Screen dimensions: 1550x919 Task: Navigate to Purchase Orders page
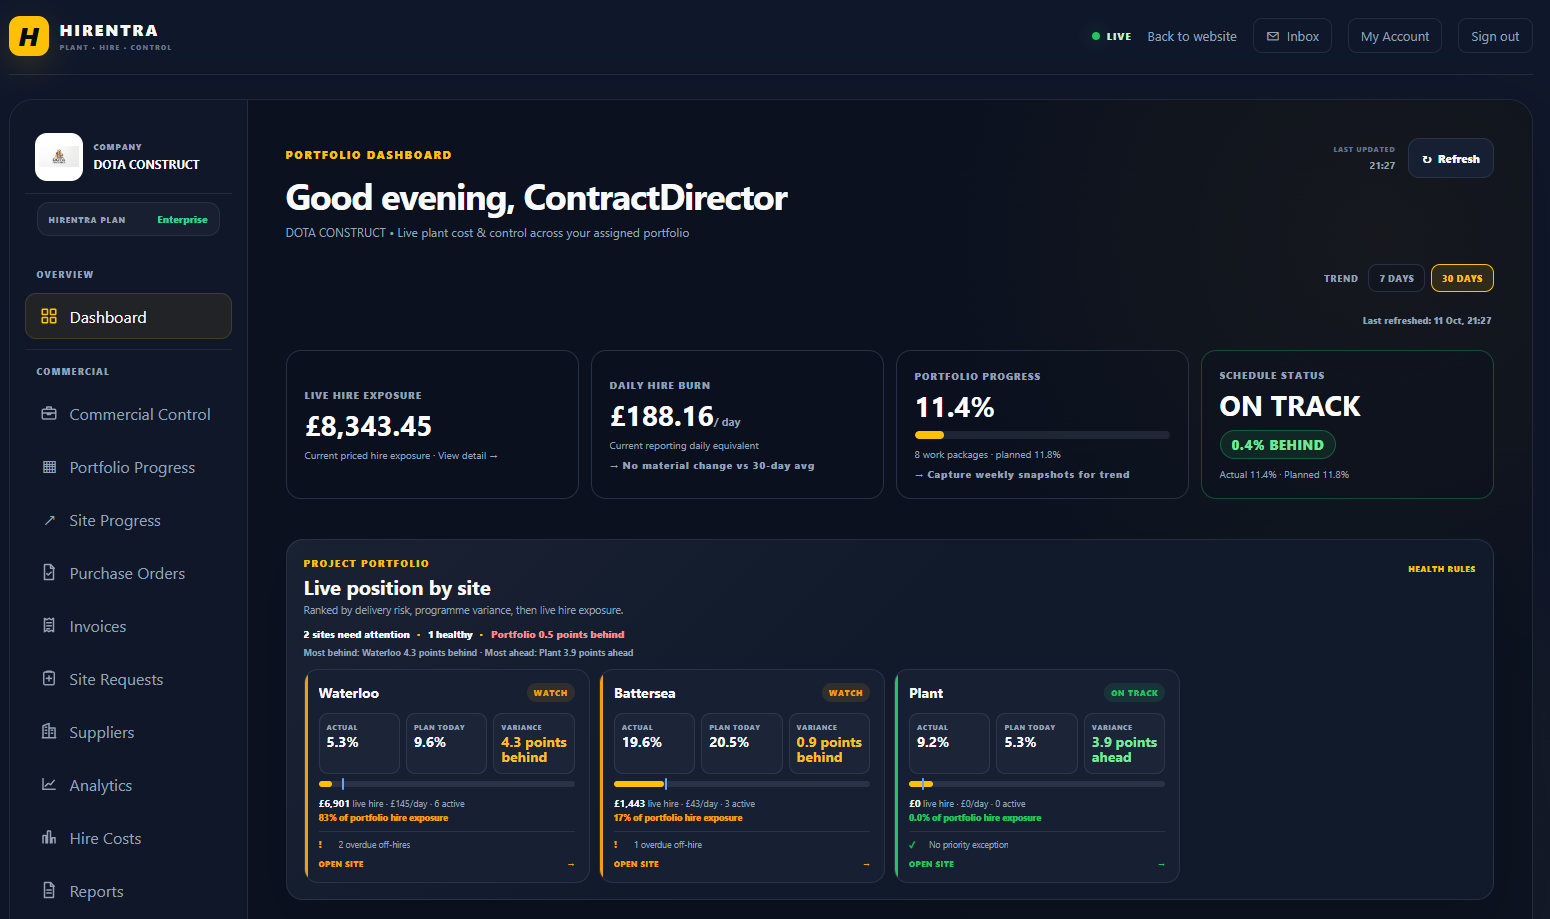[x=128, y=573]
